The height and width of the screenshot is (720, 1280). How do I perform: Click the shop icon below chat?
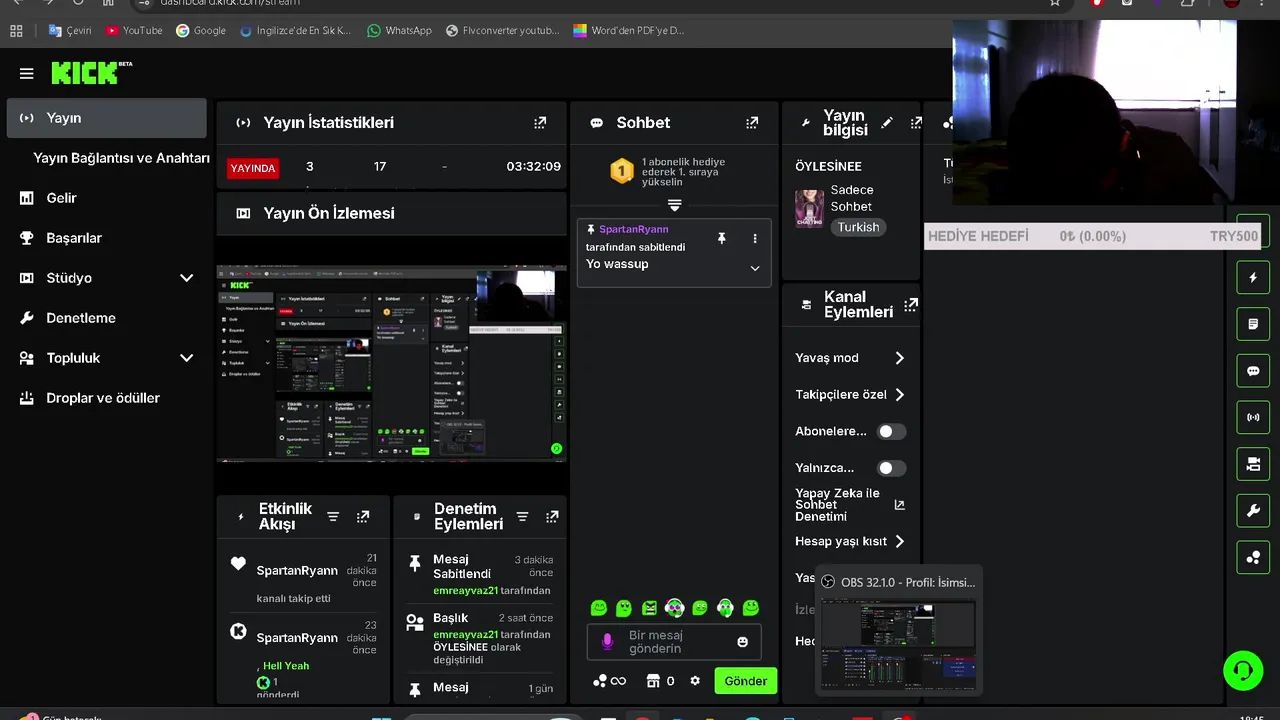(x=653, y=681)
